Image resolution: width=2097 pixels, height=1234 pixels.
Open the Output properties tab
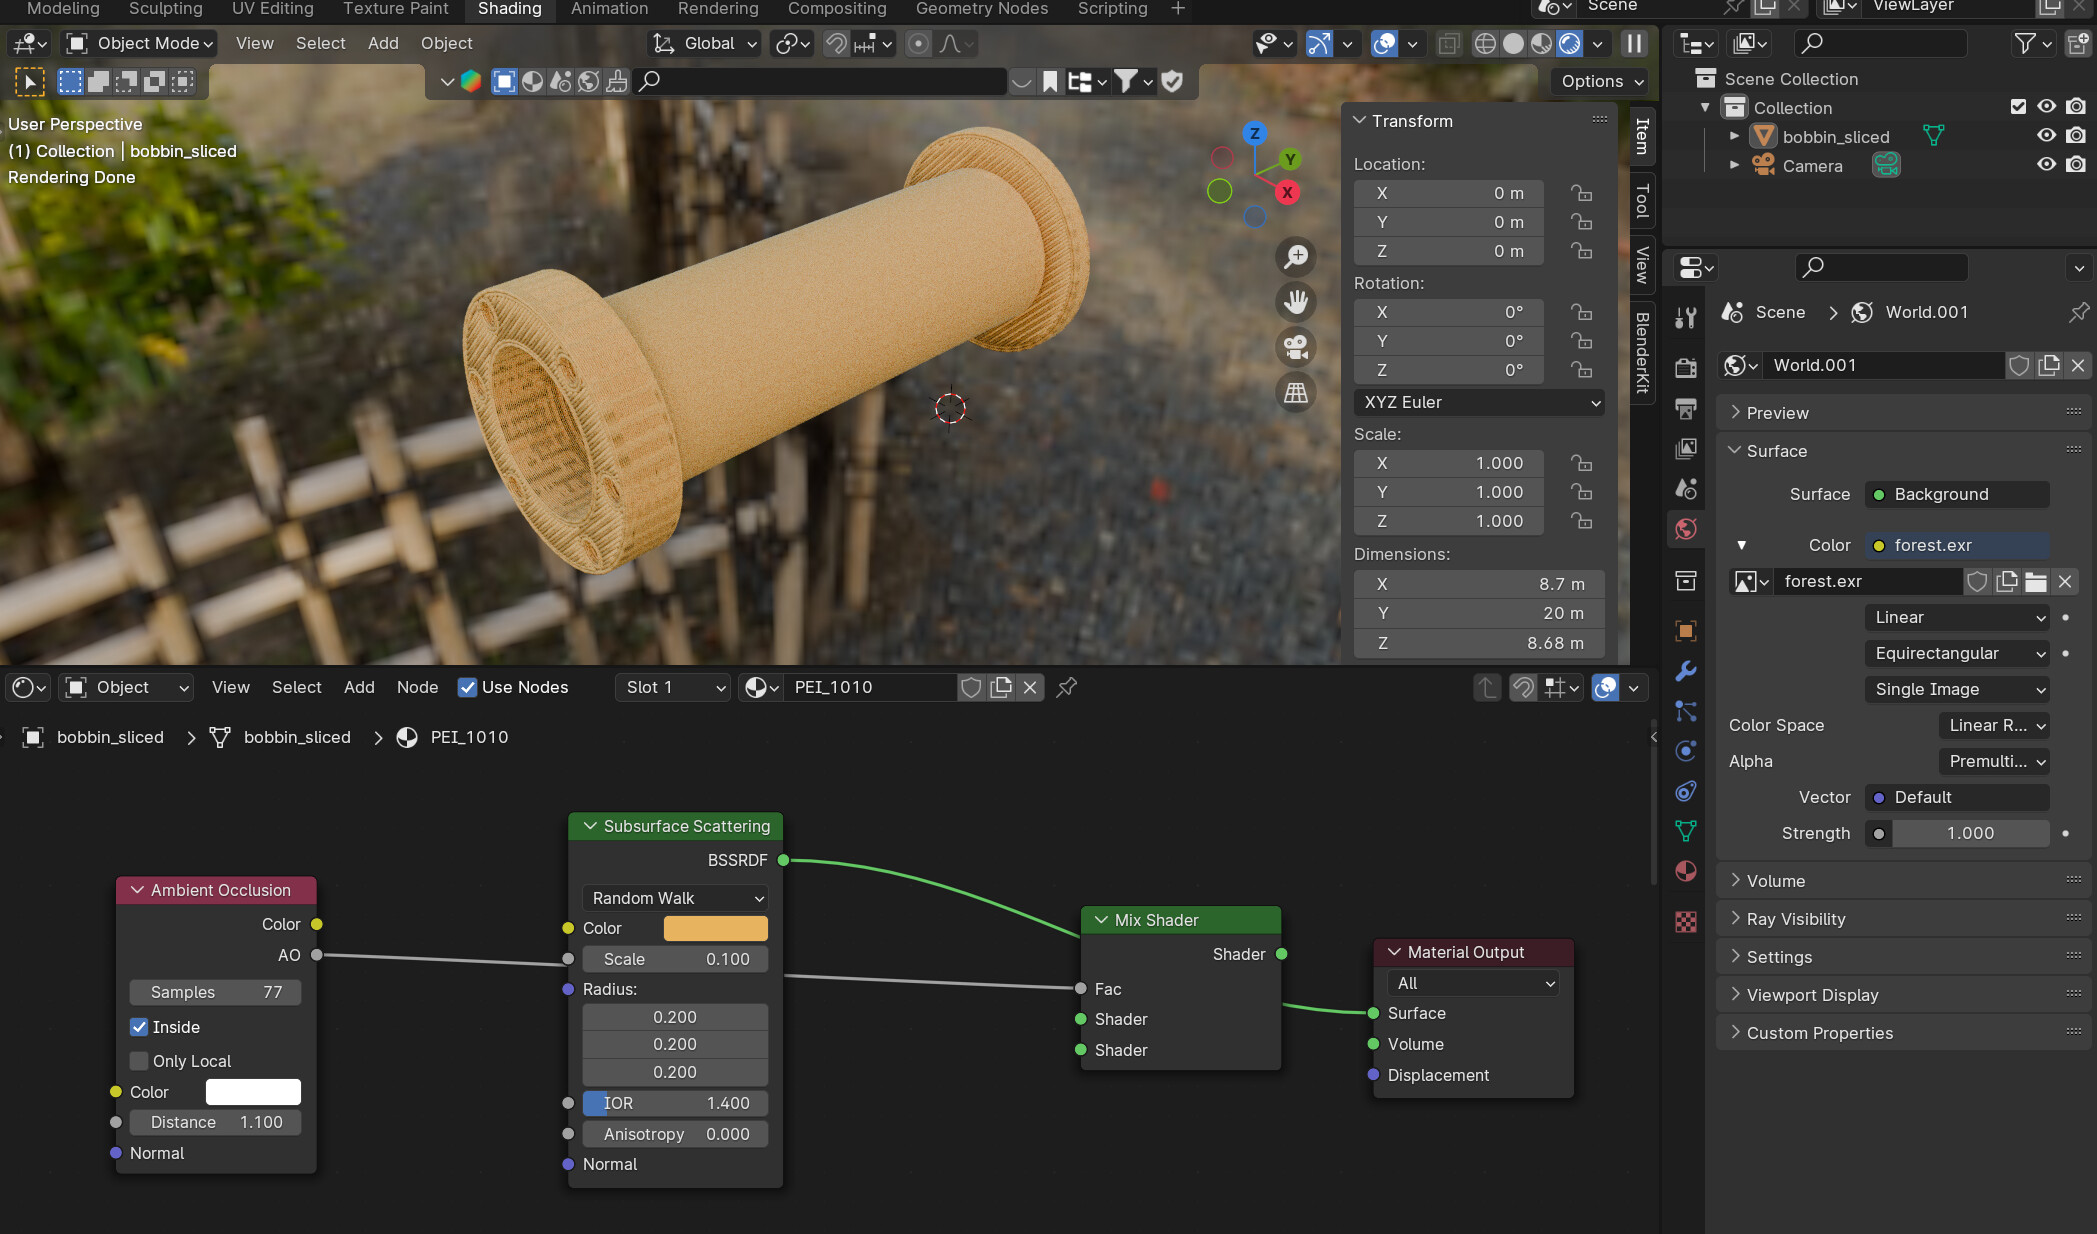1686,408
